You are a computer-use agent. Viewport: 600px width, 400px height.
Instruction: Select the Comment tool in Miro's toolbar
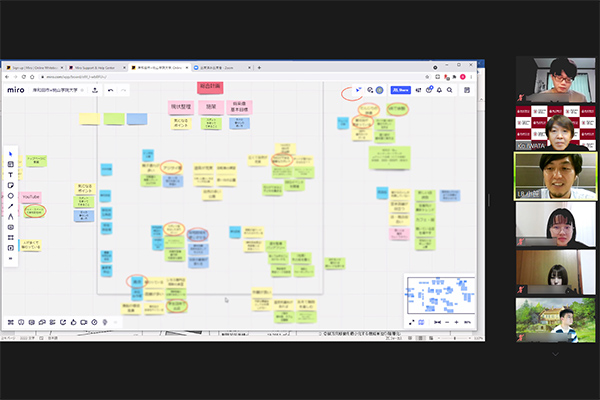(x=10, y=227)
